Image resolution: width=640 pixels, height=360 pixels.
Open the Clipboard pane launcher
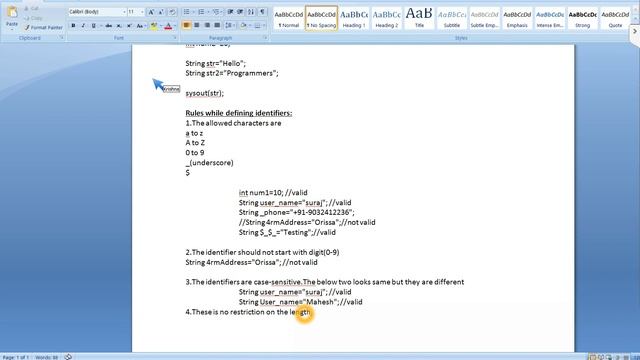62,38
